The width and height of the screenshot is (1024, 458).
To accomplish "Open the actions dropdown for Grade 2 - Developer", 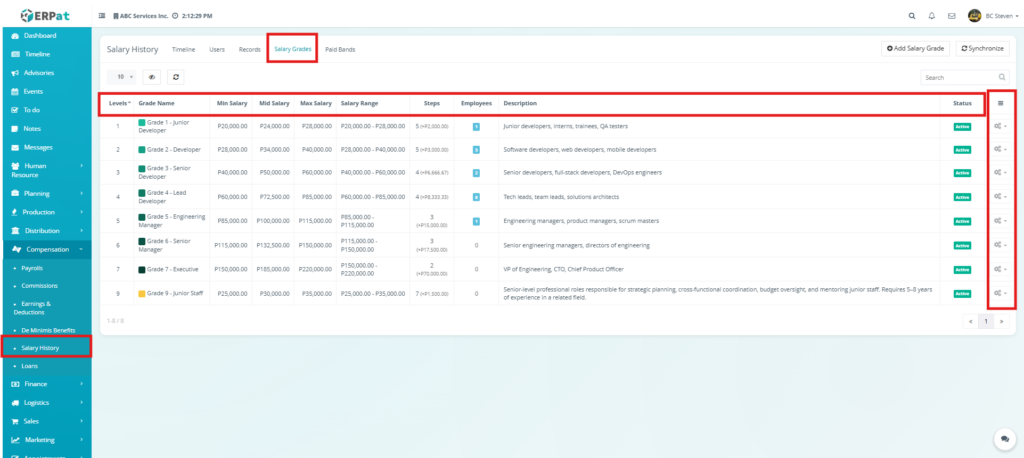I will coord(1001,150).
